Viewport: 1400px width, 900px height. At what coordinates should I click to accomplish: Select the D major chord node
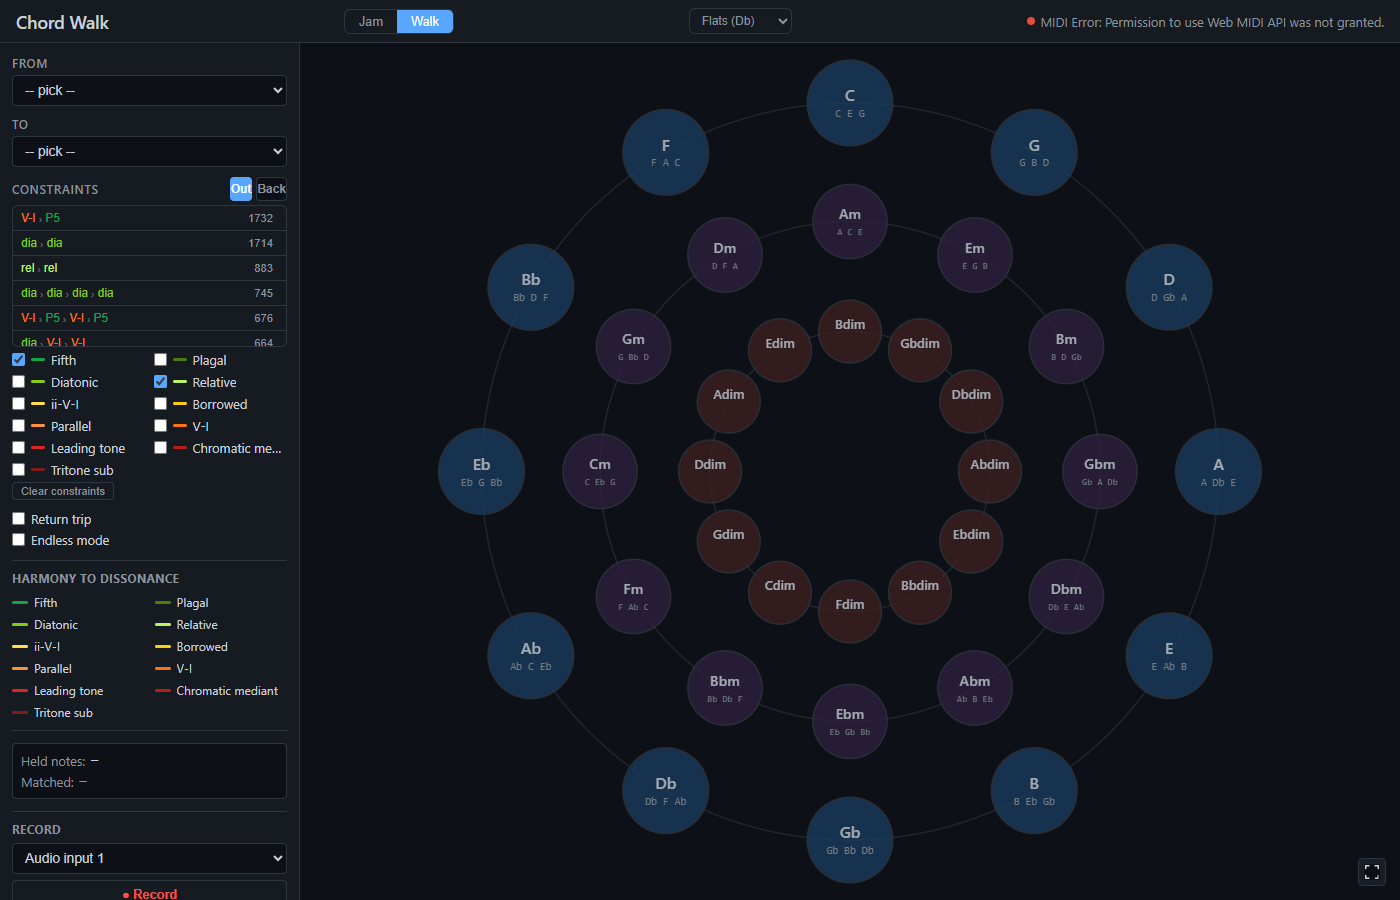(x=1169, y=287)
